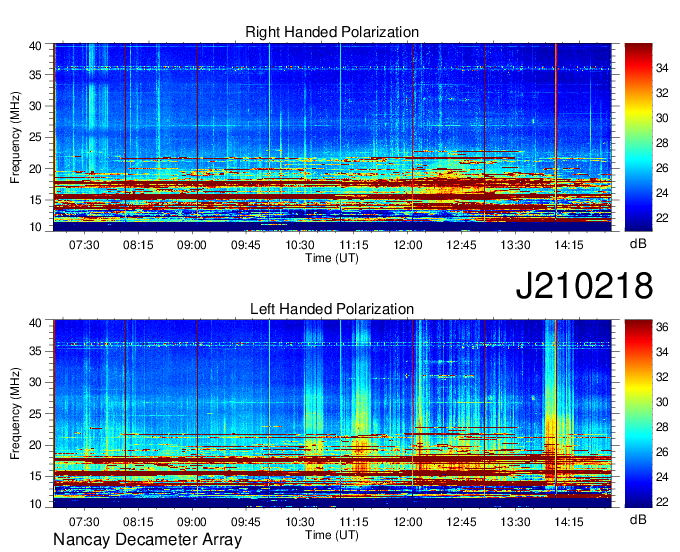Click the Nancay Decameter Array caption
Image resolution: width=680 pixels, height=552 pixels.
(x=147, y=540)
